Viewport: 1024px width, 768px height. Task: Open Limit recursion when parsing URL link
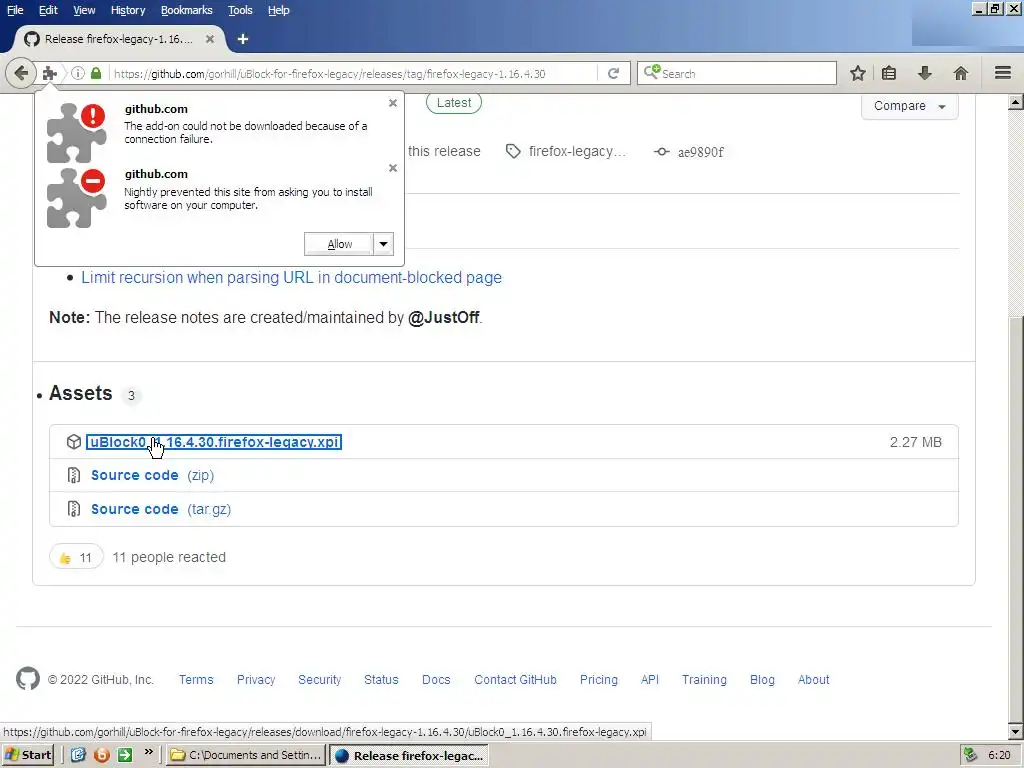tap(291, 278)
